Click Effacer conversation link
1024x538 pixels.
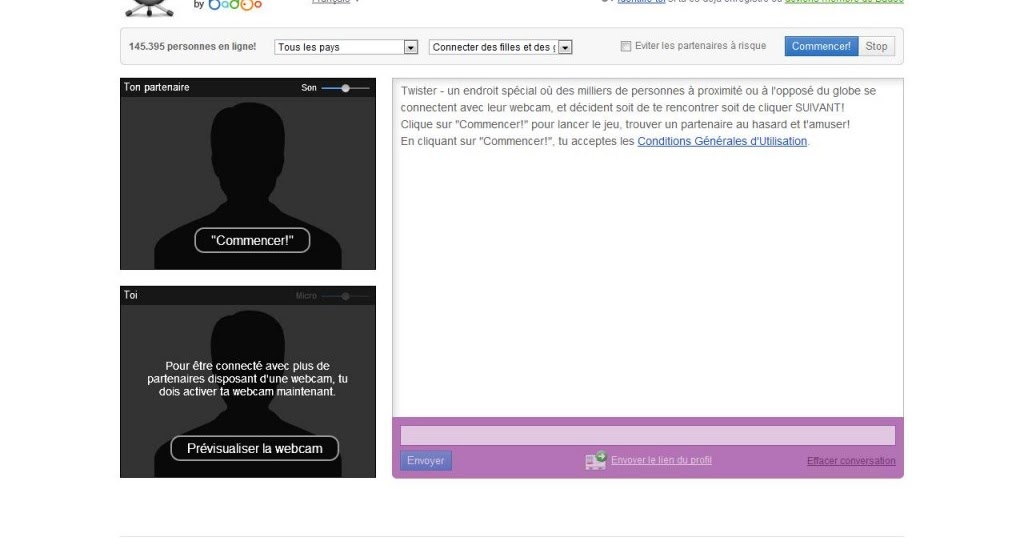tap(851, 461)
